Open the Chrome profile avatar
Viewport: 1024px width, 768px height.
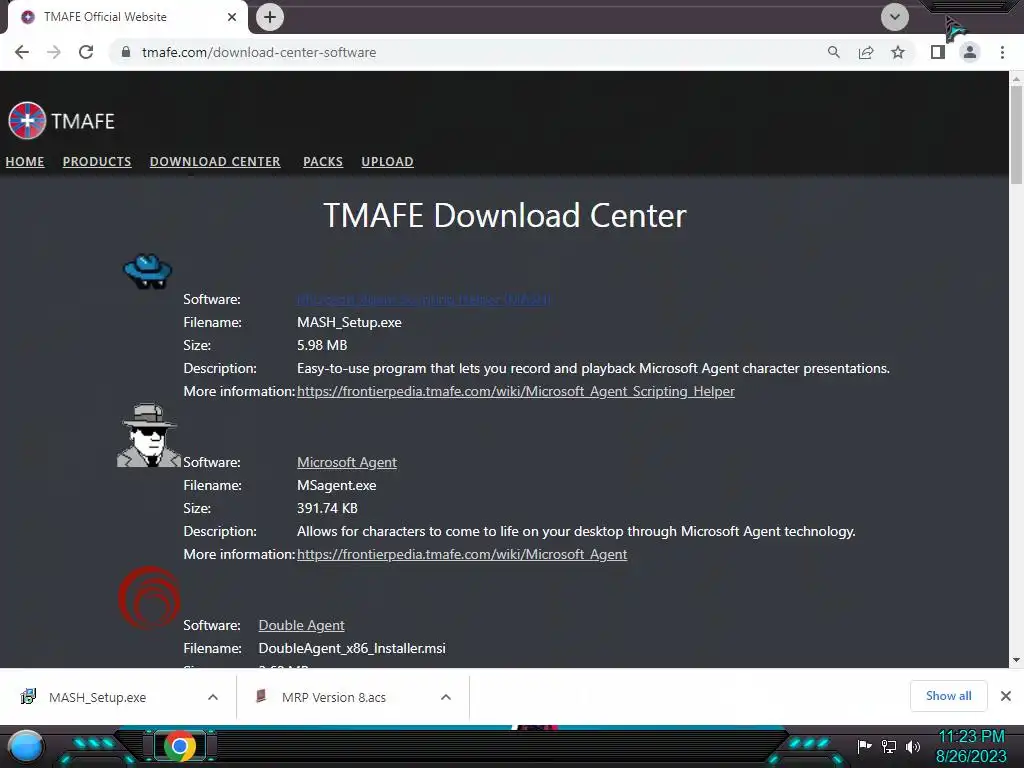pyautogui.click(x=970, y=52)
